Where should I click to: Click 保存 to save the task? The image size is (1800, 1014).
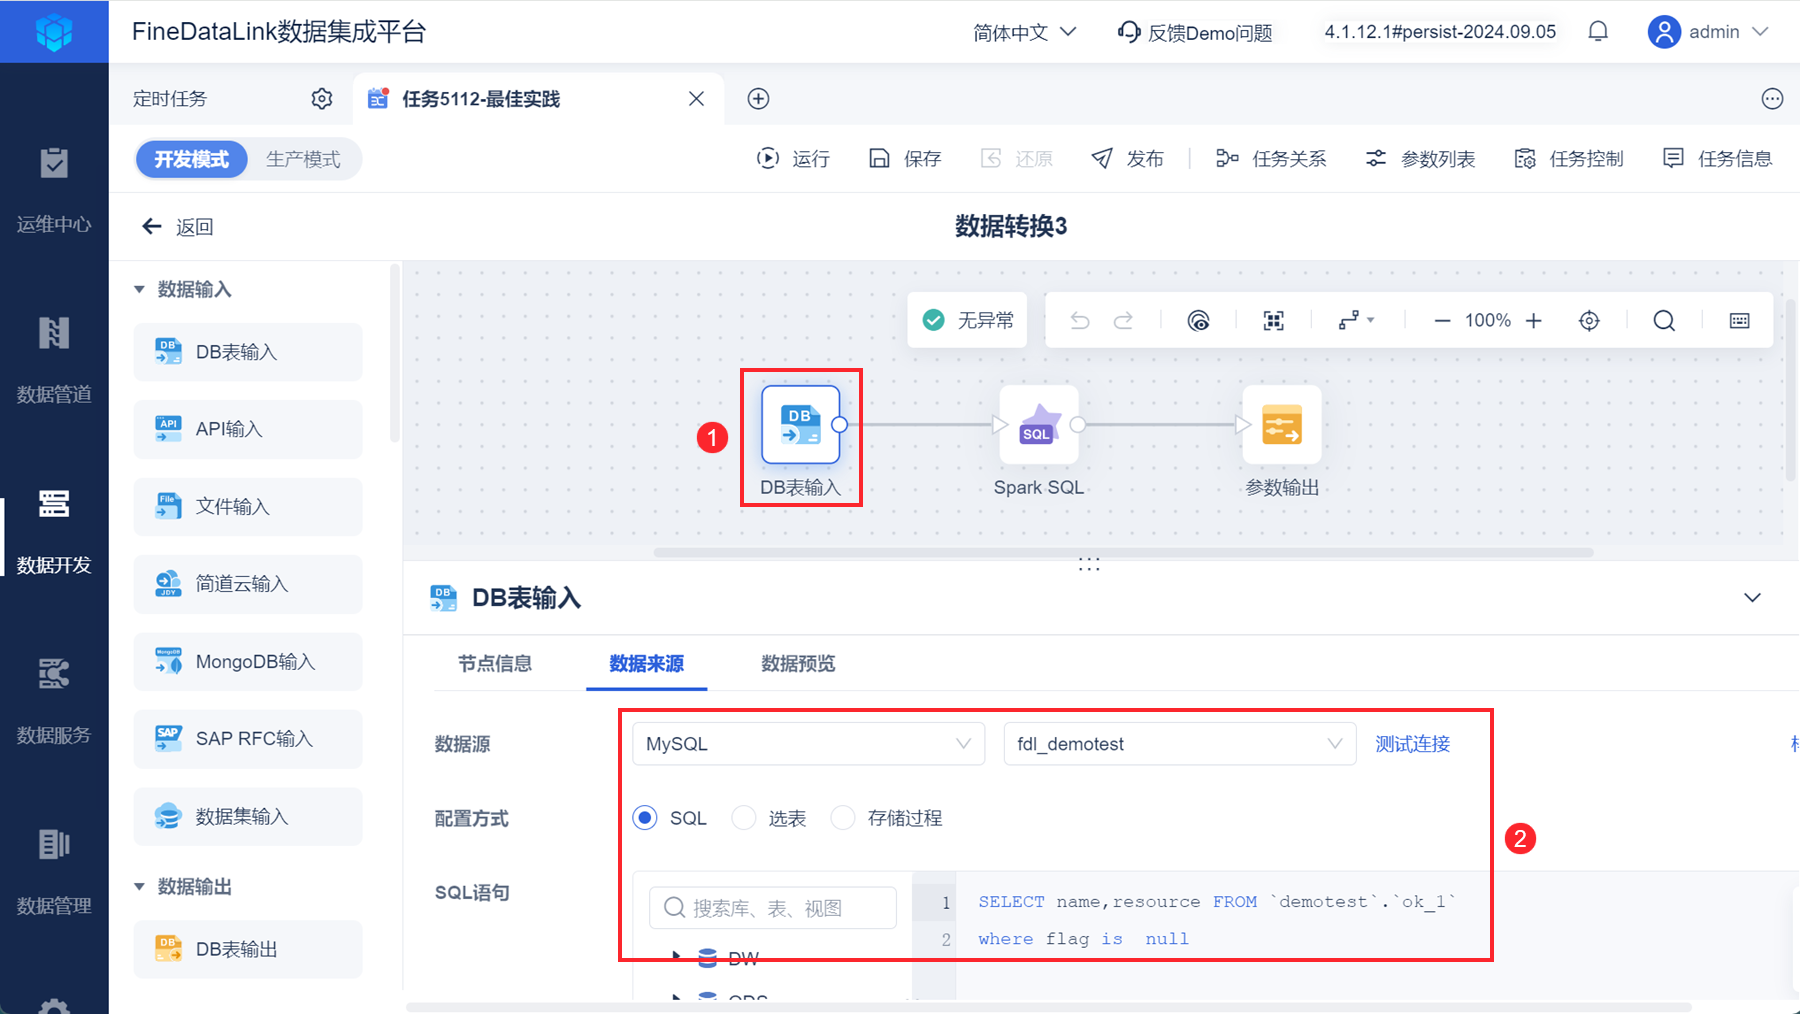coord(905,159)
